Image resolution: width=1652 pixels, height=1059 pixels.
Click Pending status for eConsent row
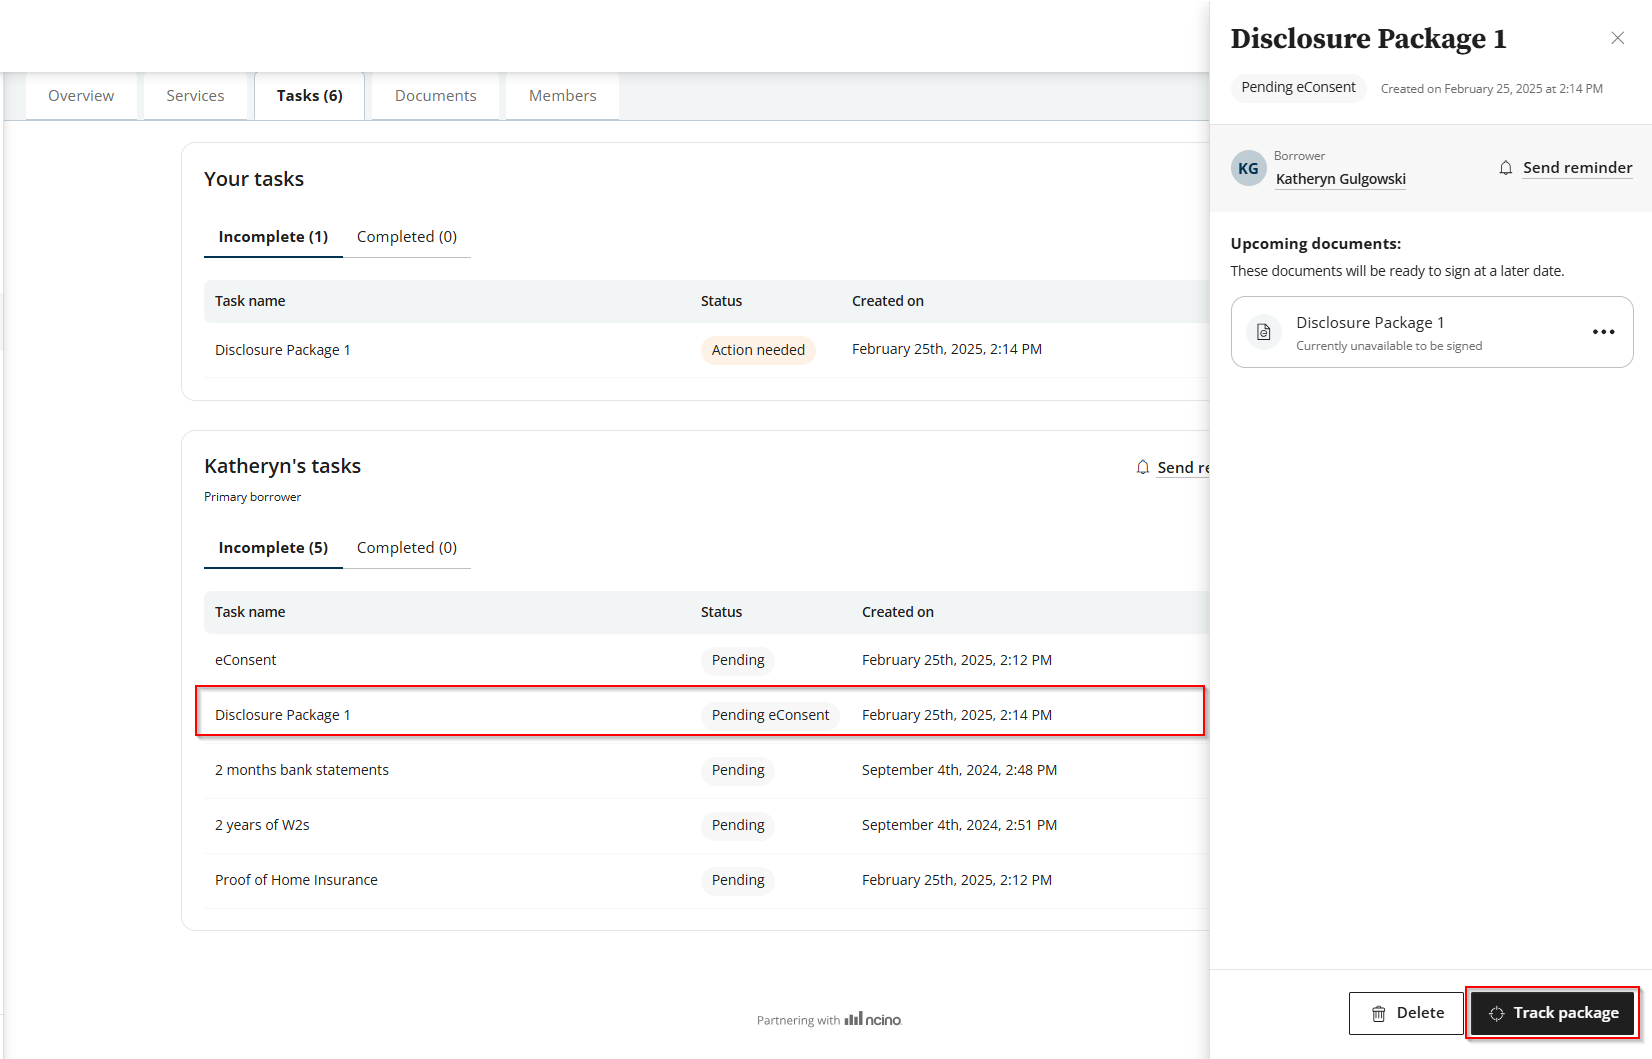pos(738,660)
